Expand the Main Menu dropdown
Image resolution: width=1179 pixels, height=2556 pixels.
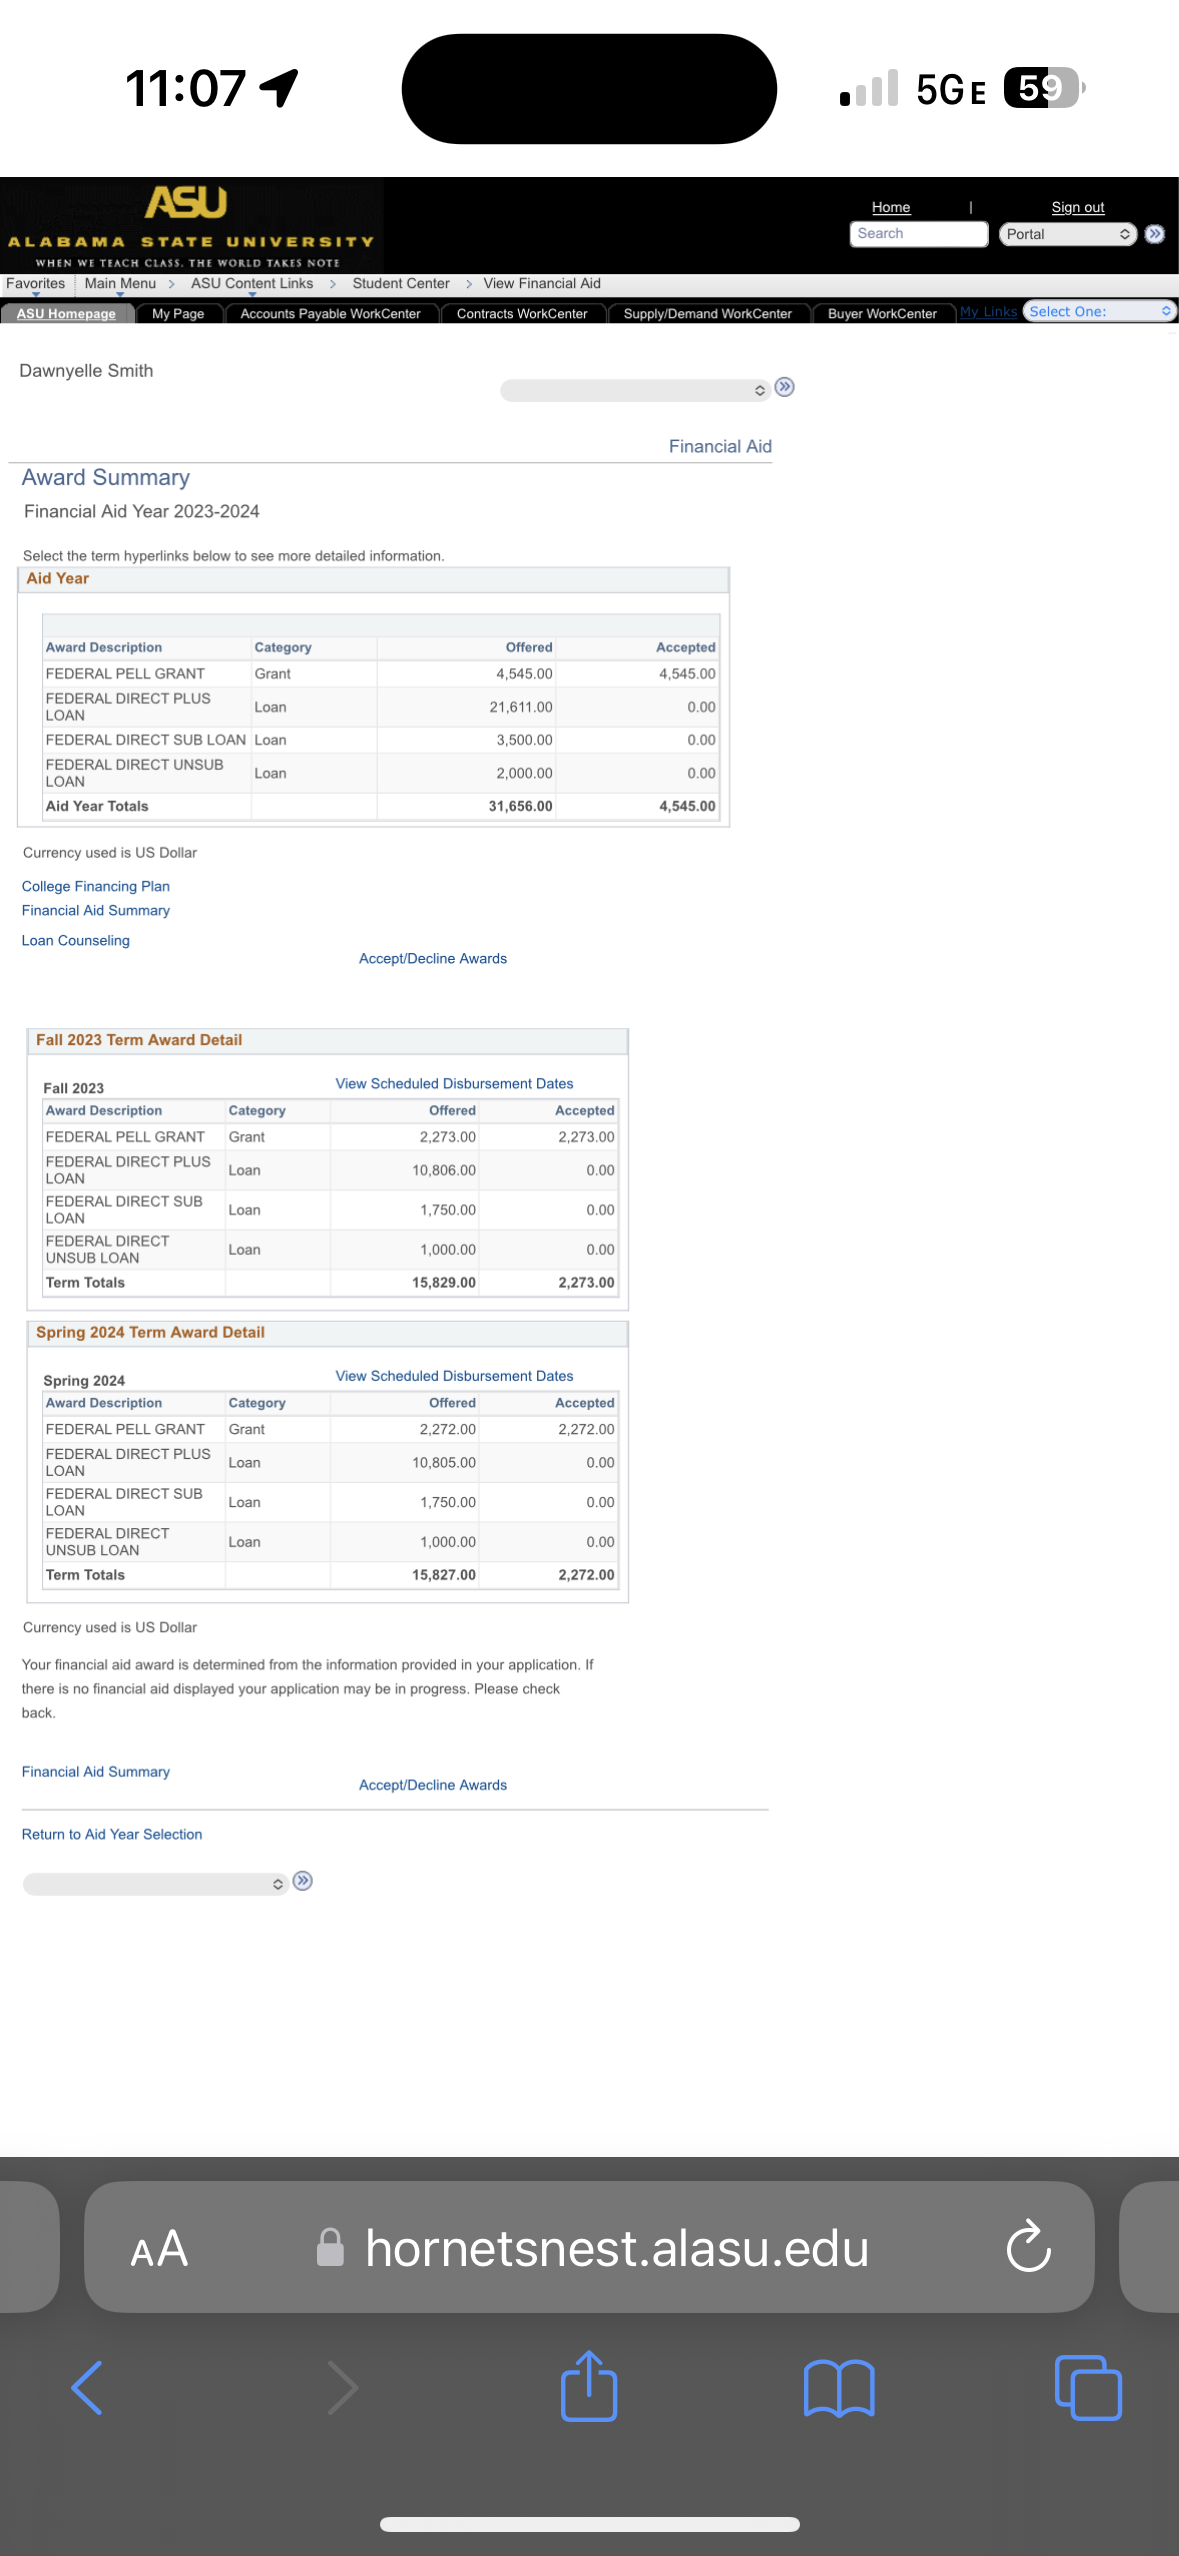coord(120,284)
